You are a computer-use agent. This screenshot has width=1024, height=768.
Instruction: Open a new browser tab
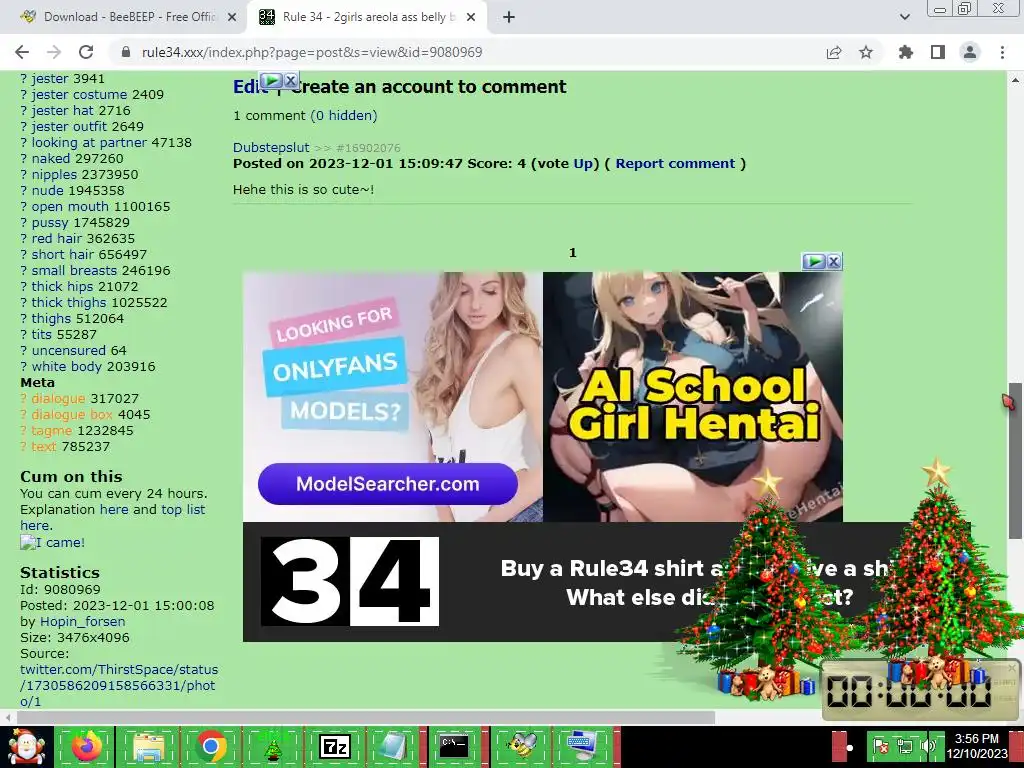coord(509,17)
